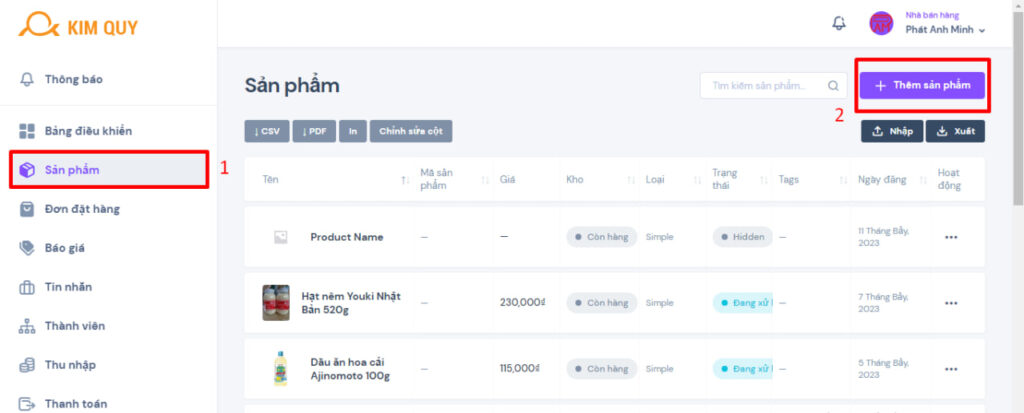The image size is (1024, 413).
Task: Open the actions menu for Hạt nêm Youki row
Action: click(x=951, y=303)
